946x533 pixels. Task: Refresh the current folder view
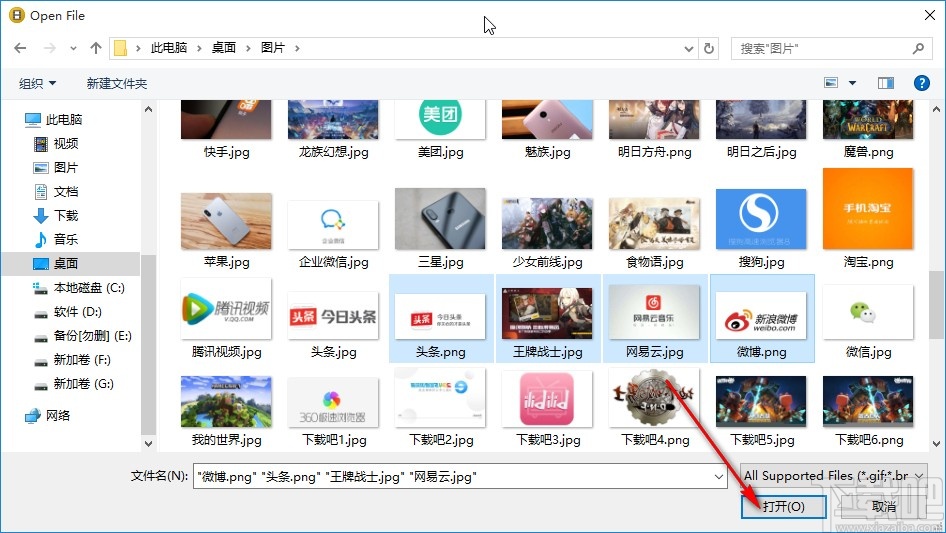tap(710, 48)
